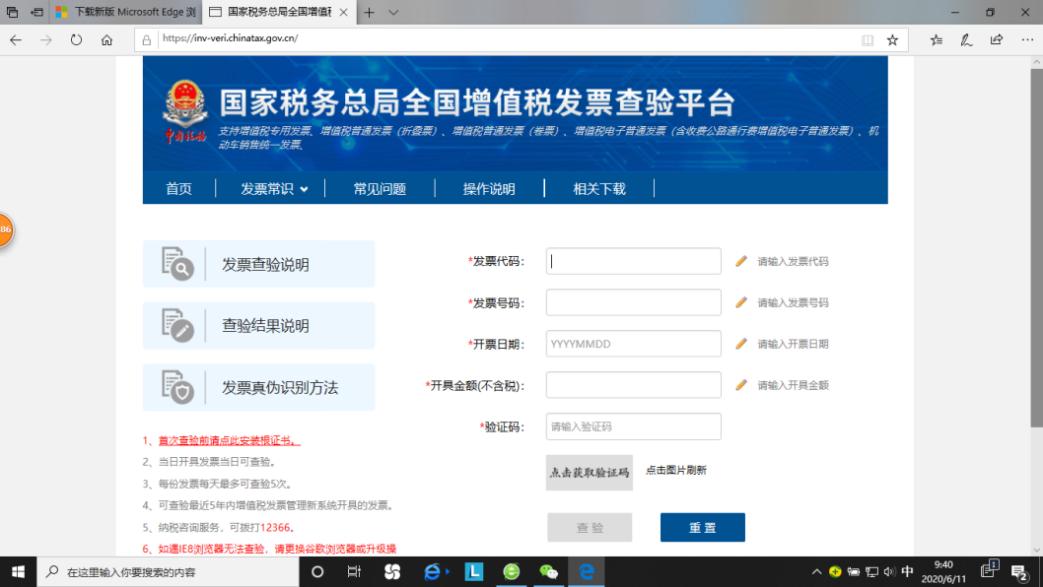Screen dimensions: 1043x587
Task: Focus the 发票代码 input field
Action: coord(633,262)
